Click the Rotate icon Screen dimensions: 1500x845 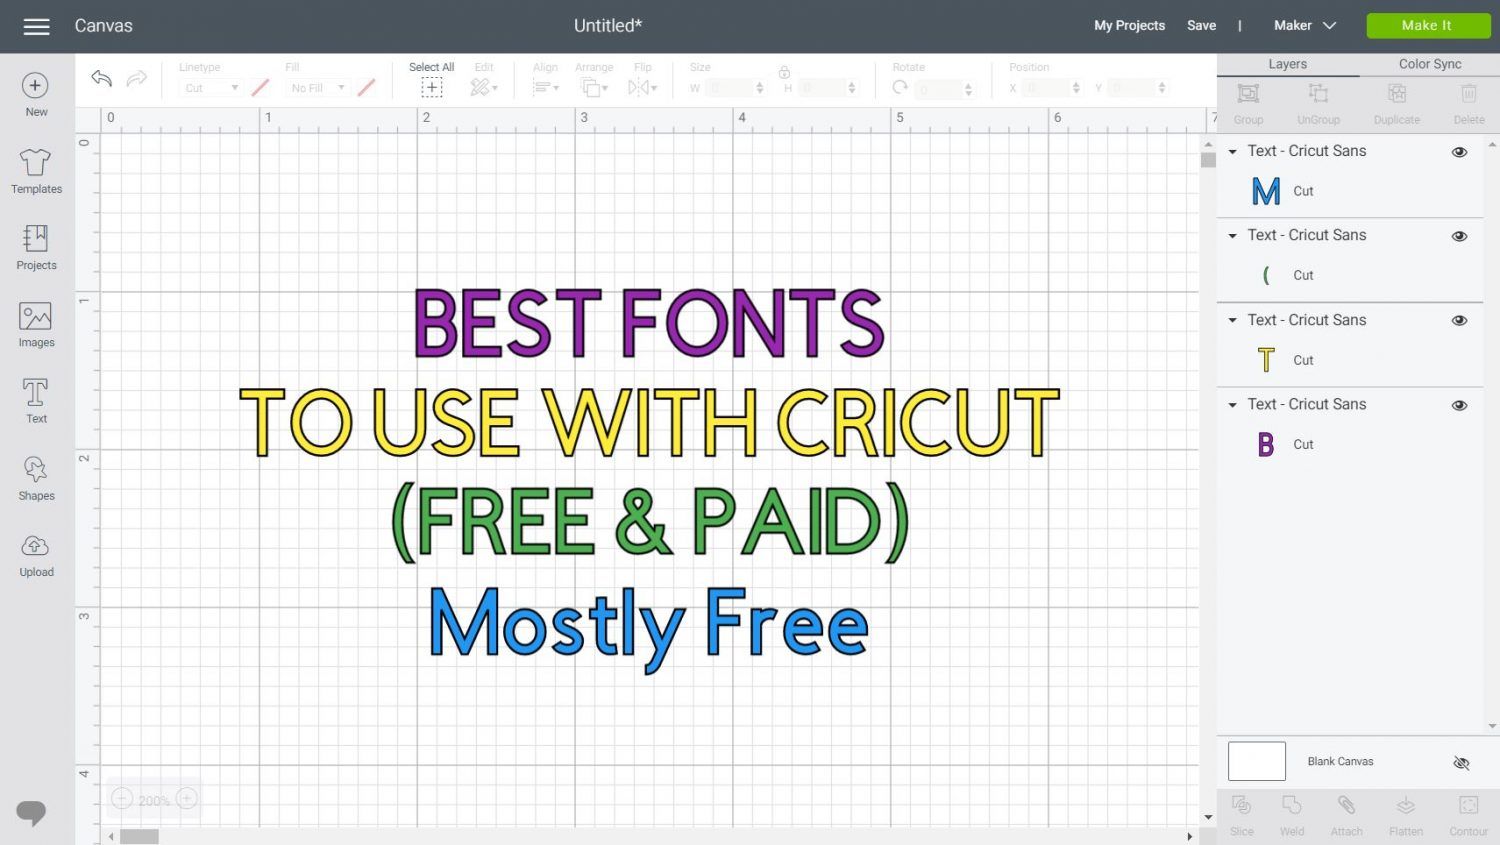[x=900, y=88]
